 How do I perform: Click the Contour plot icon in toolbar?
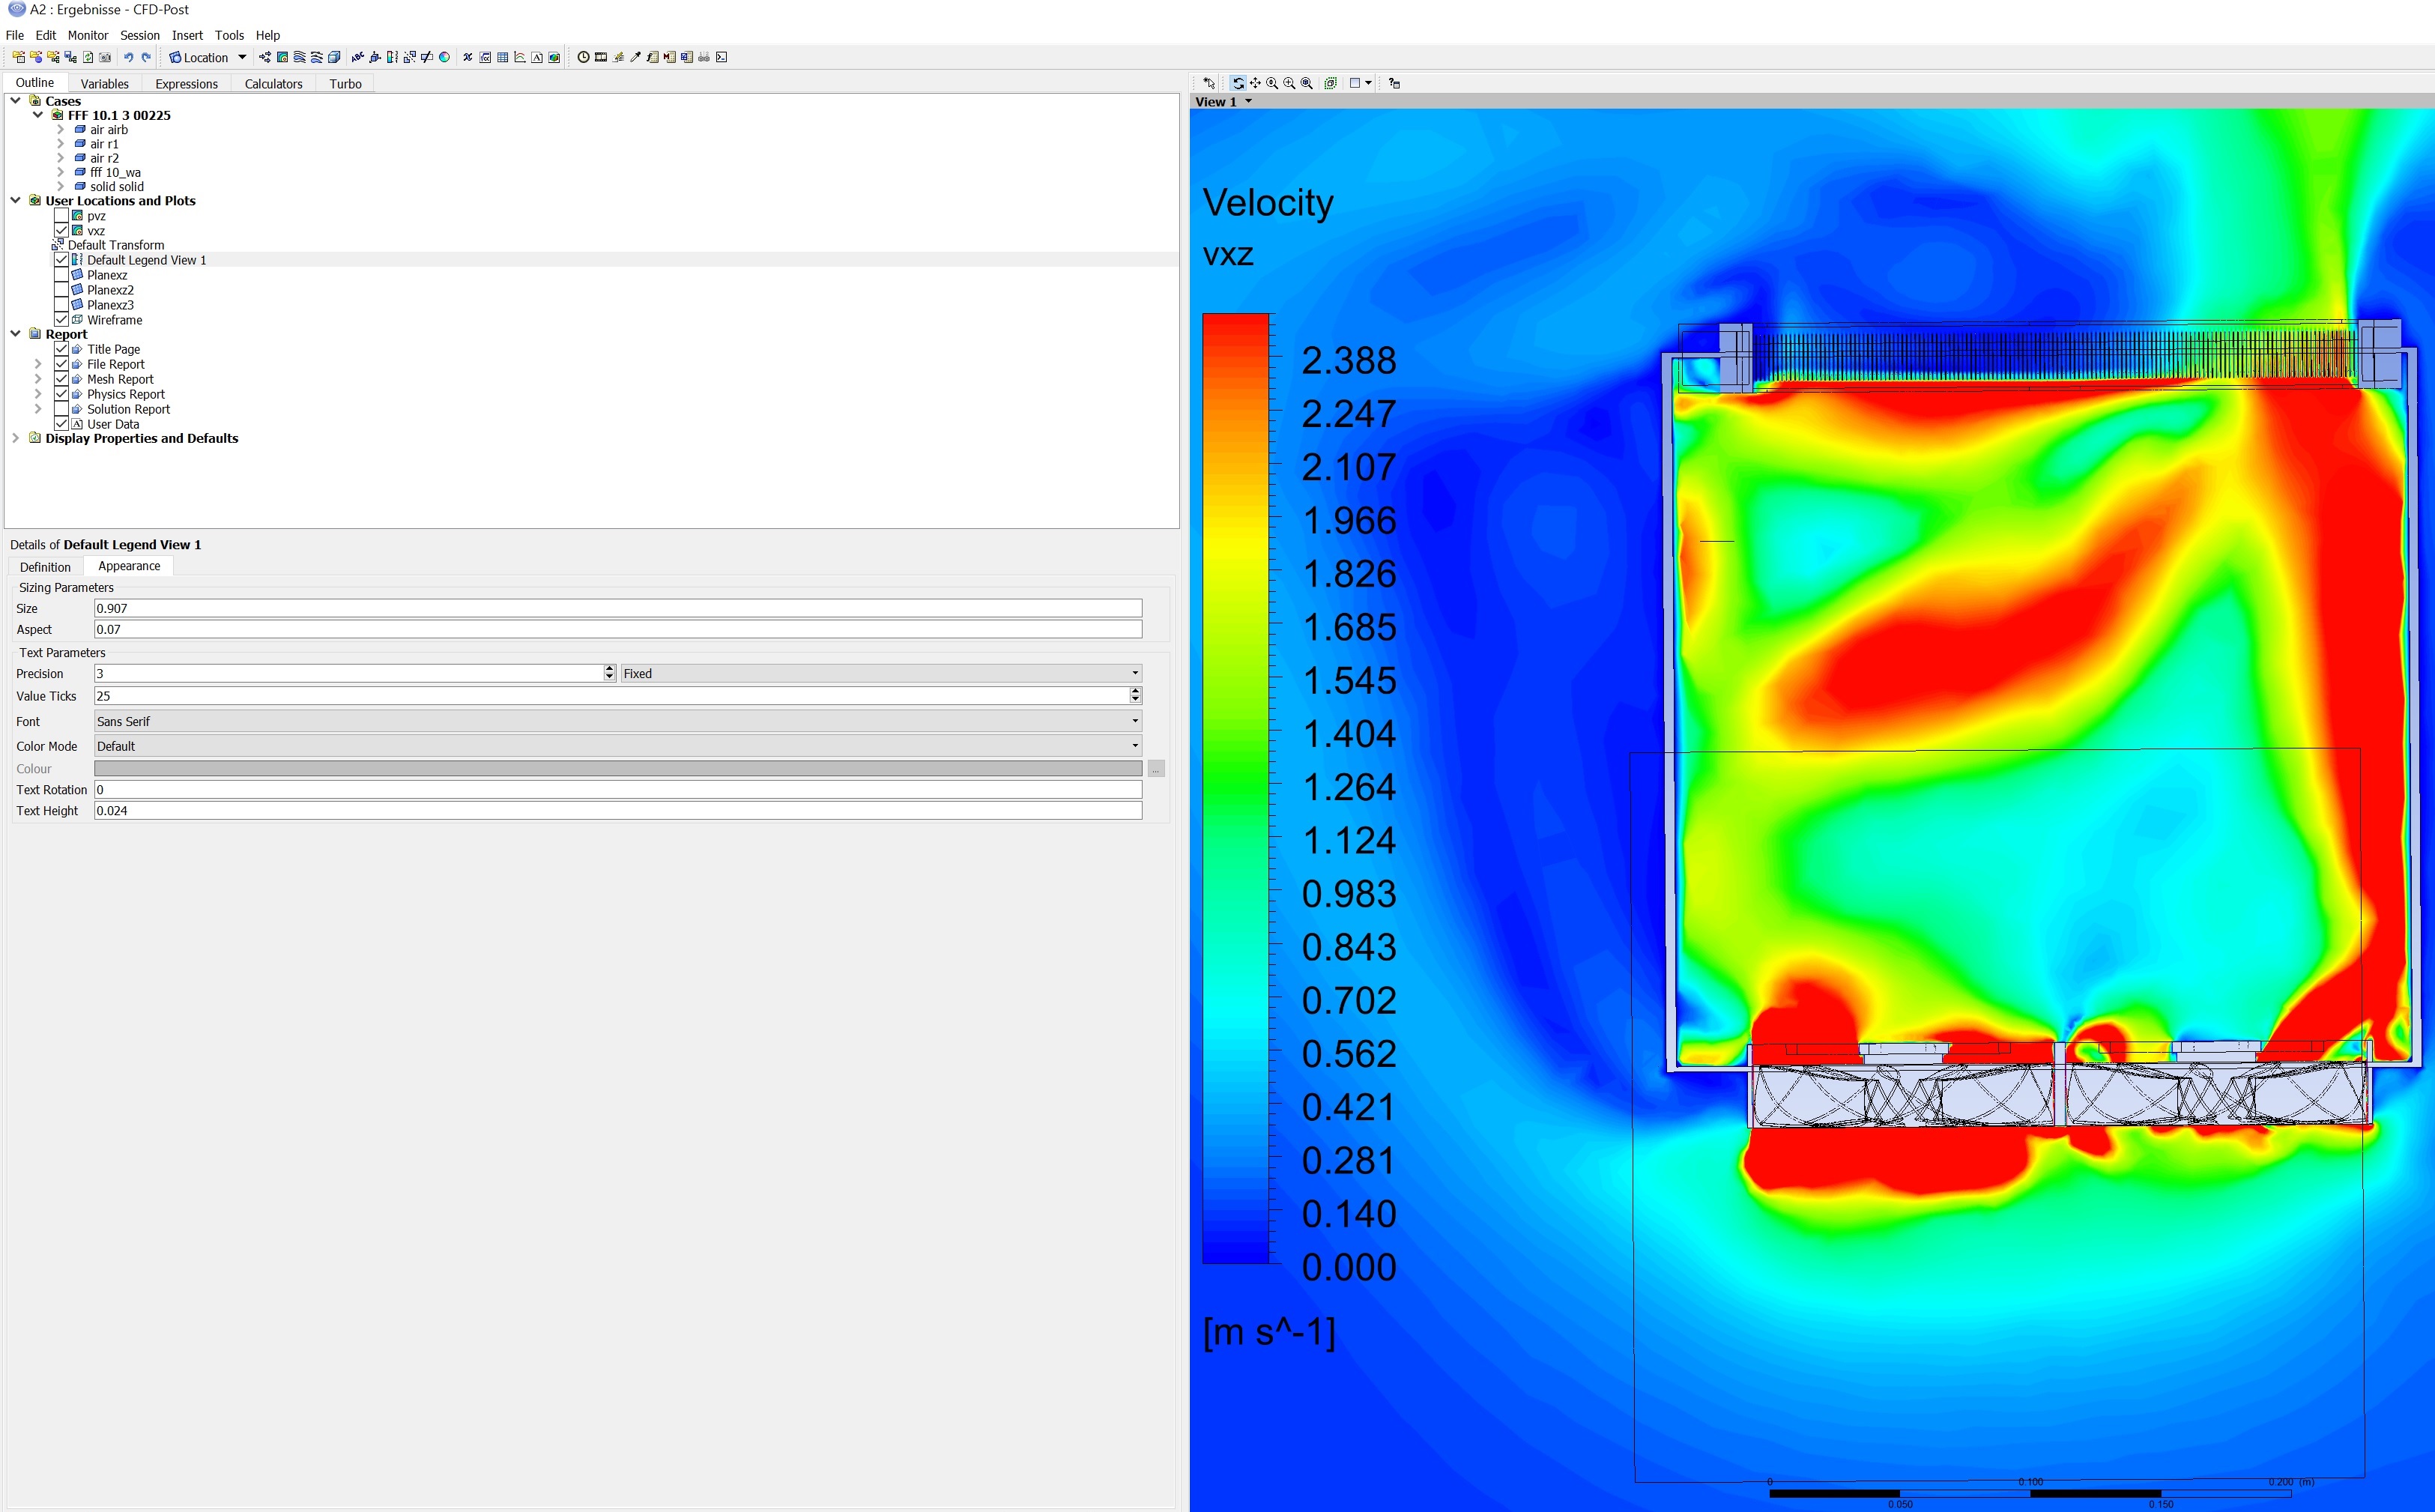282,57
